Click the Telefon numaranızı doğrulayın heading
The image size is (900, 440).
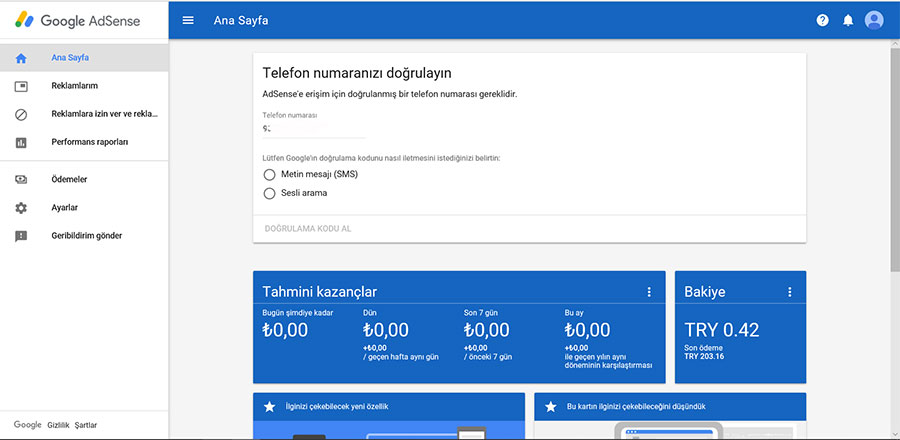pos(357,73)
